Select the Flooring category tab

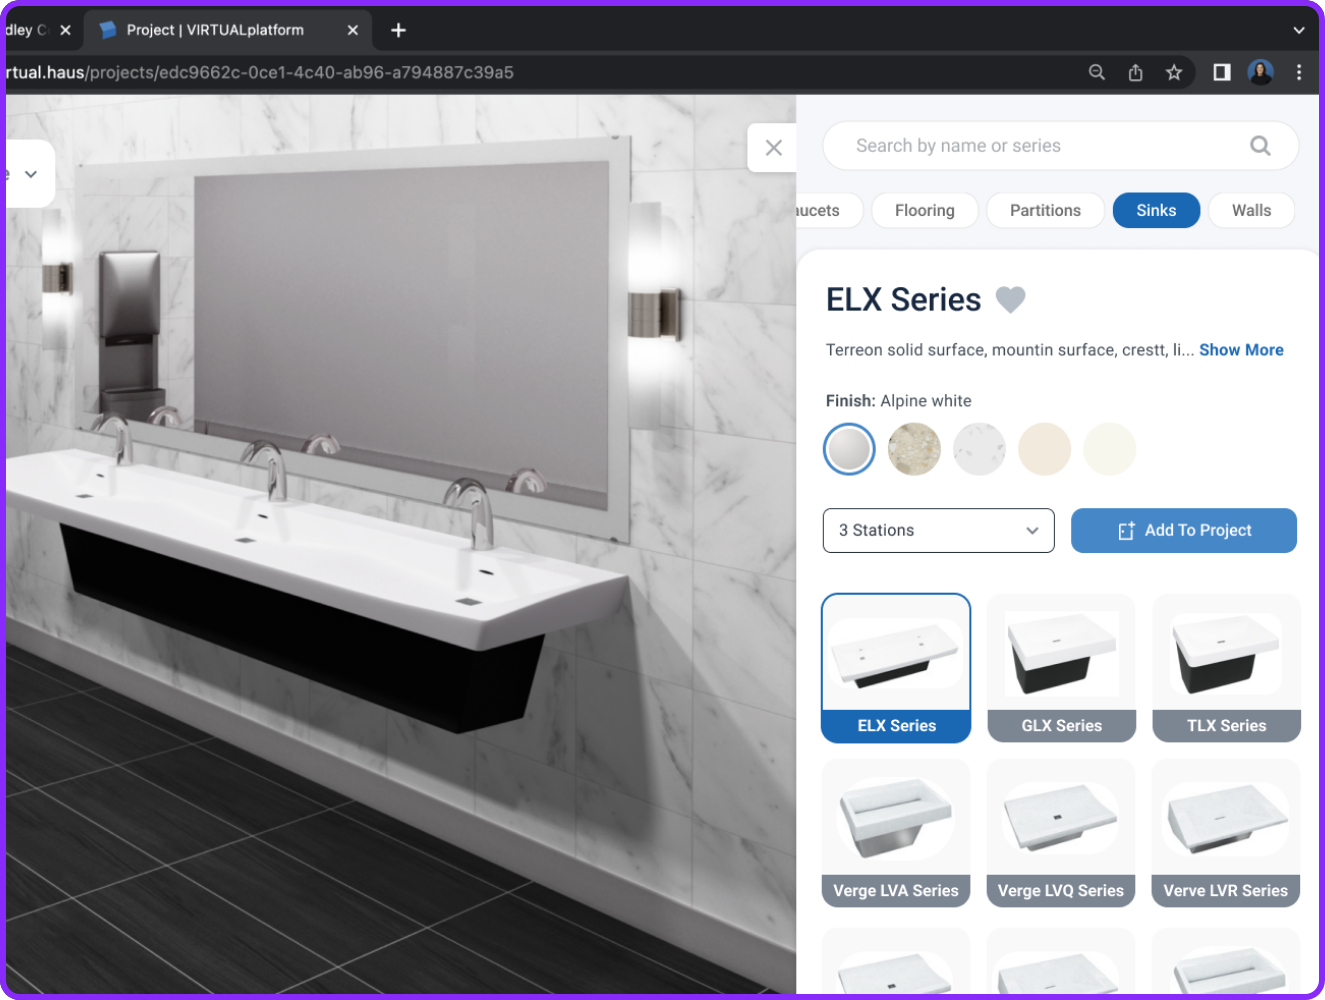click(925, 210)
